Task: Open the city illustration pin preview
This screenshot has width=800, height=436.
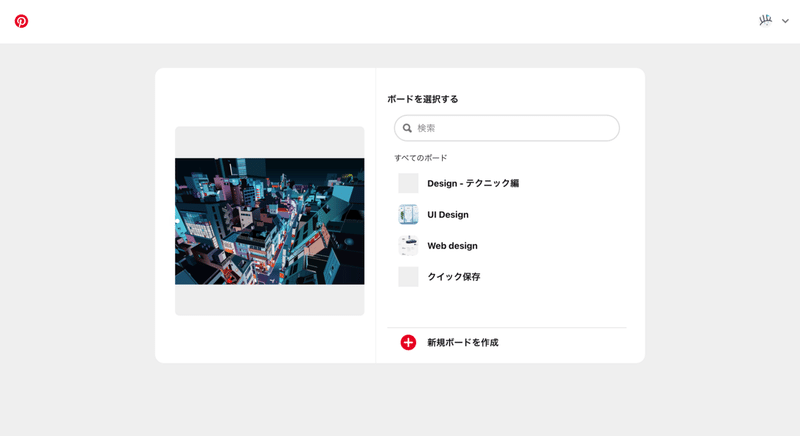Action: pos(269,221)
